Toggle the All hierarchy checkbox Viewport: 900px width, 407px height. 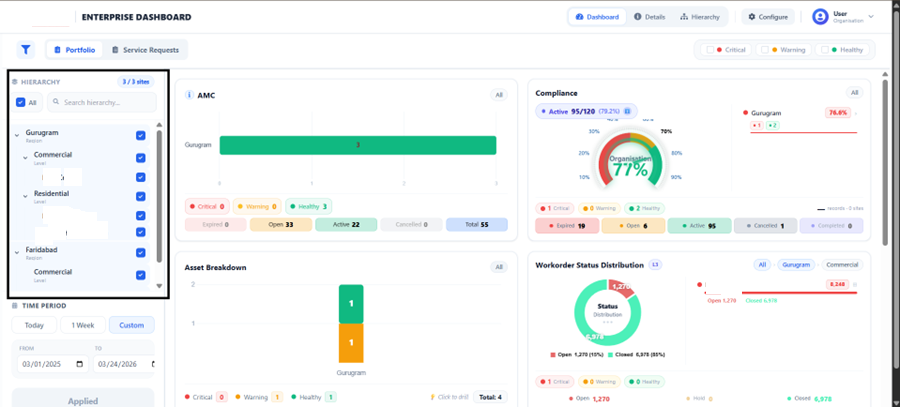(x=21, y=102)
